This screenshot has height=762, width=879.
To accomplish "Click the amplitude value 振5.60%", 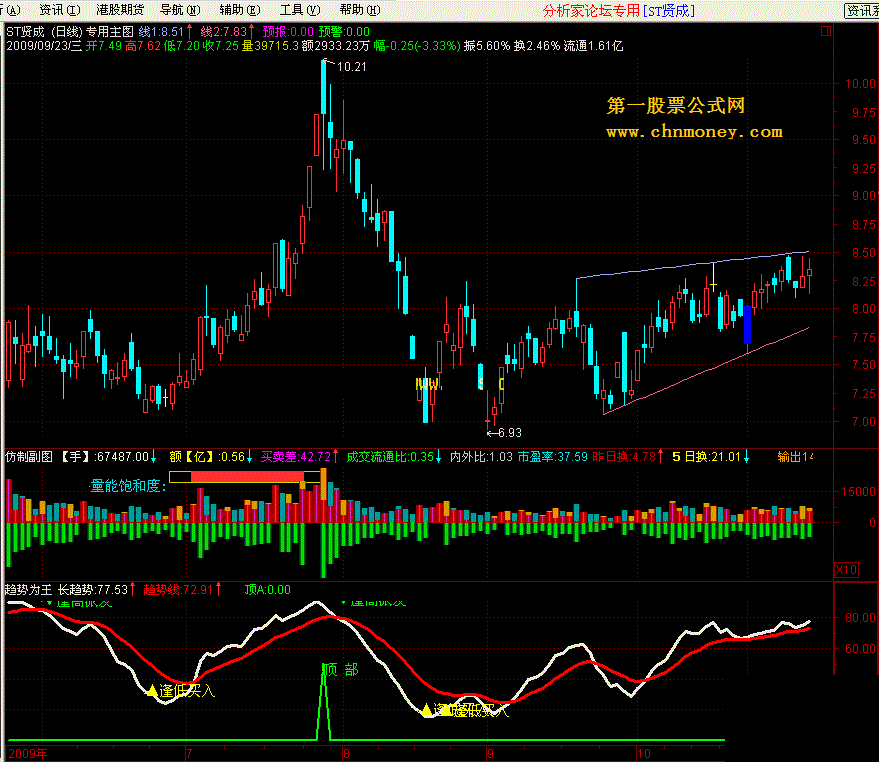I will [x=487, y=46].
